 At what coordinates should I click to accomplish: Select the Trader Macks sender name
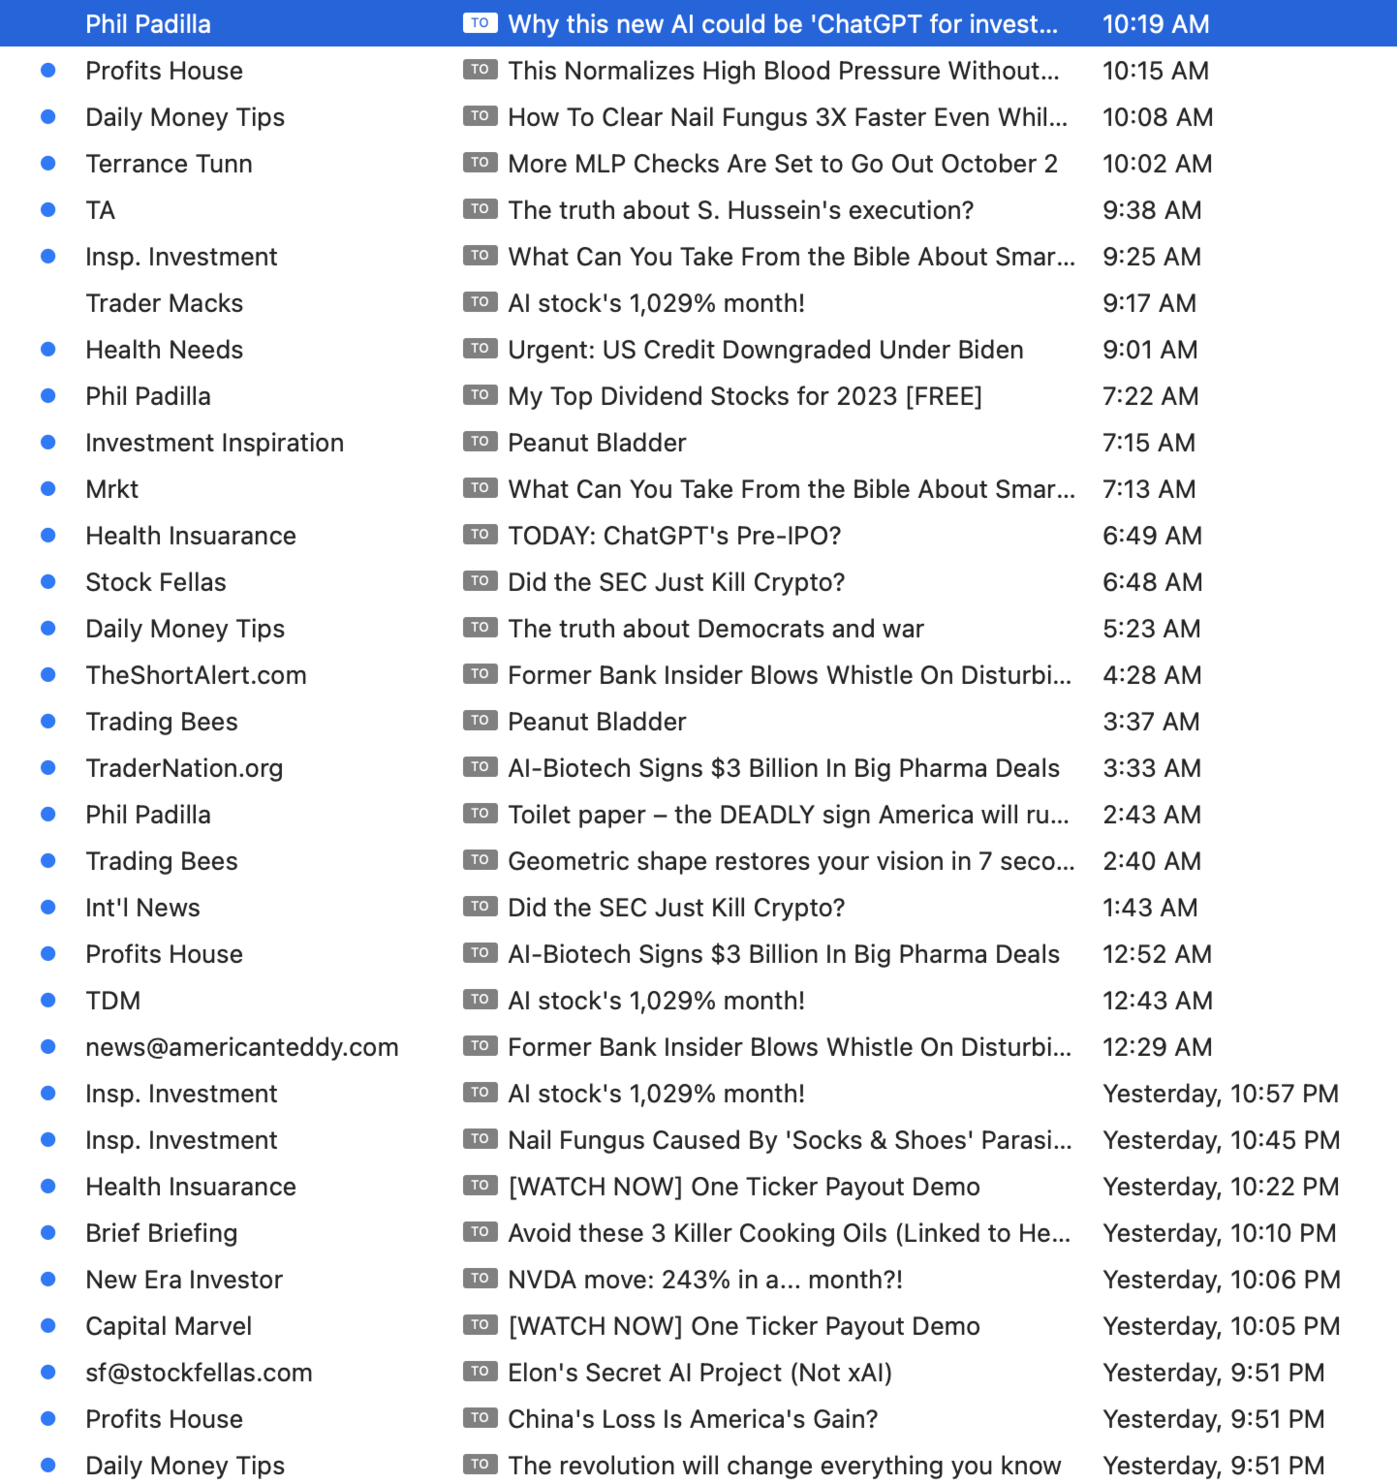[x=164, y=303]
